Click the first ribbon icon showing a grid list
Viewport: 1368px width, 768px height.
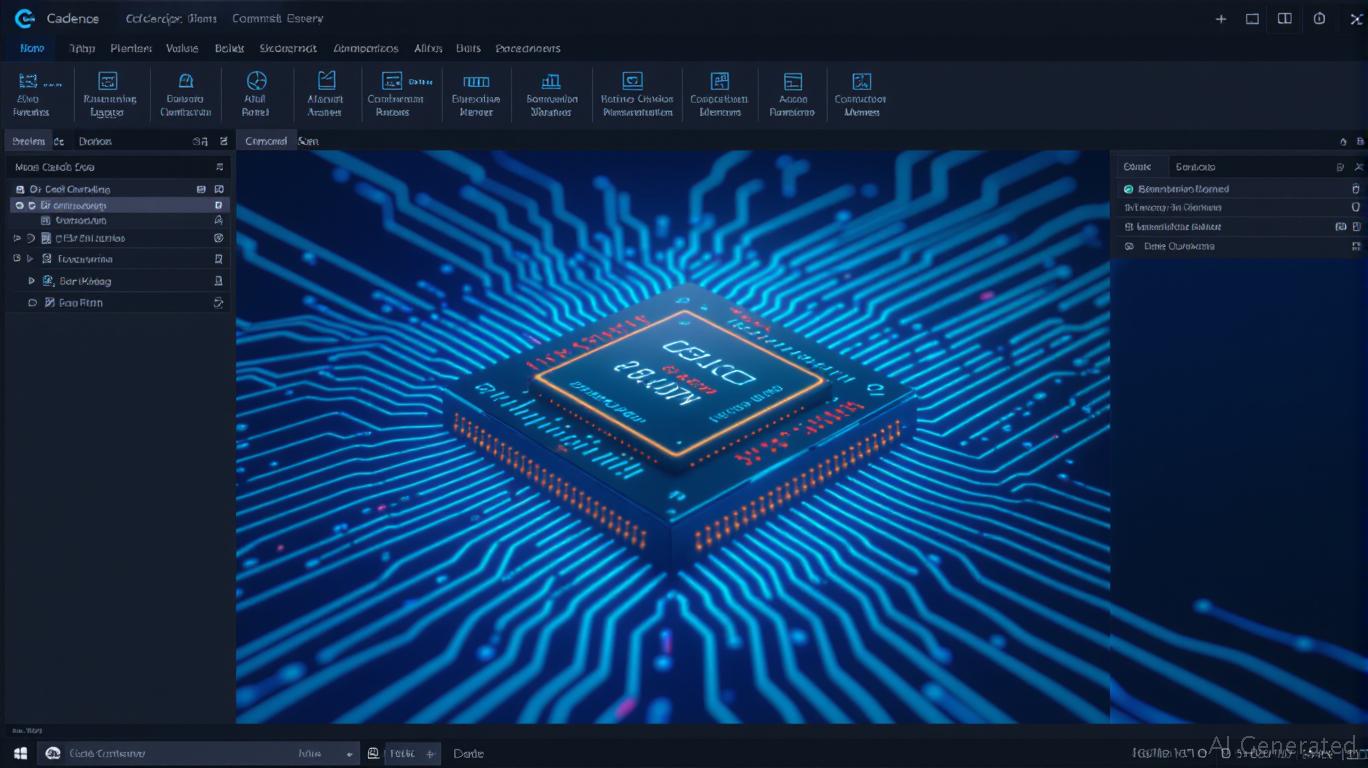coord(28,81)
